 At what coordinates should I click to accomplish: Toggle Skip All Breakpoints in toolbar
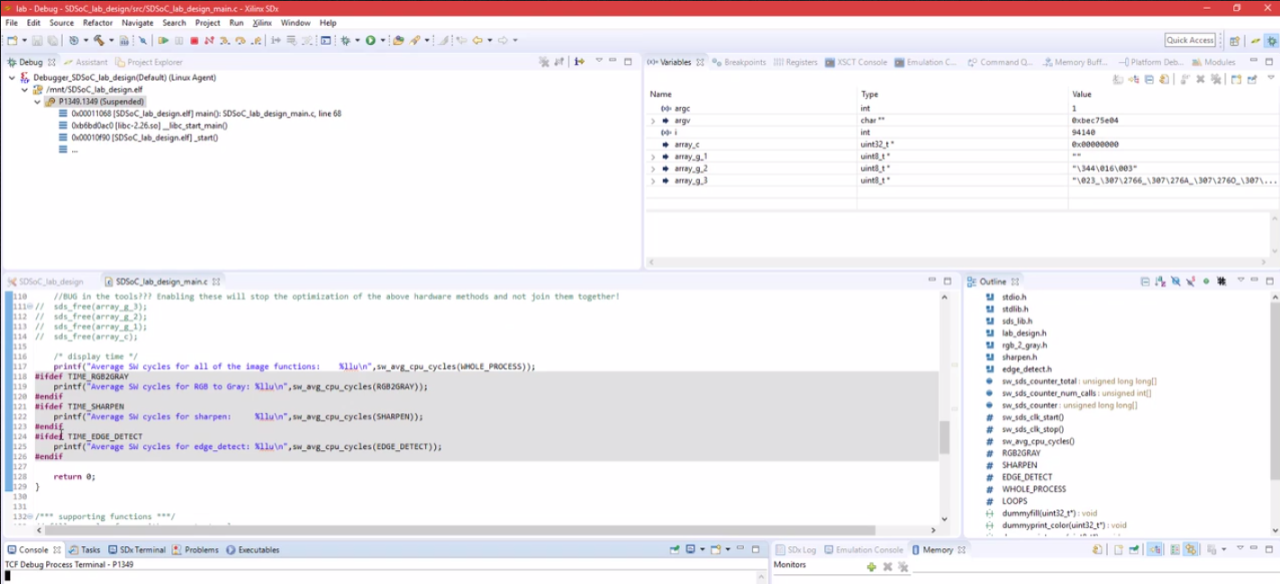point(142,40)
